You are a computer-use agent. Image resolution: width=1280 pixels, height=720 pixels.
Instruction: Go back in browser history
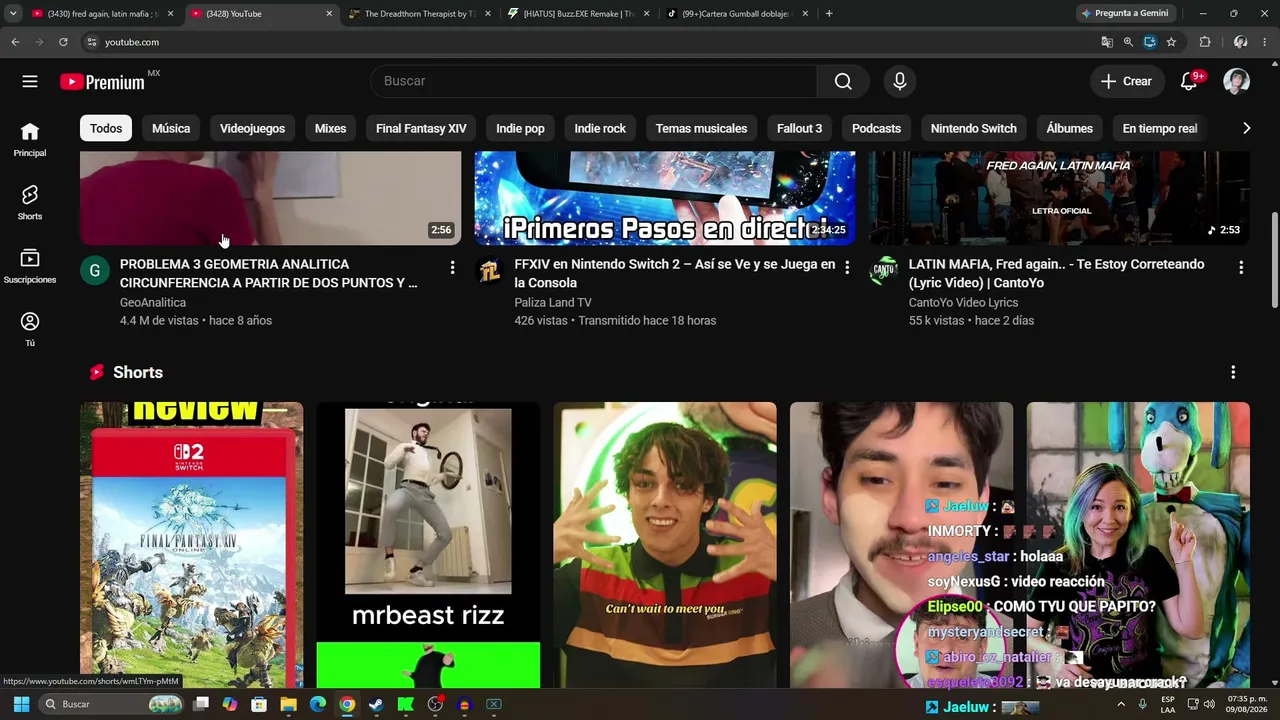coord(15,42)
